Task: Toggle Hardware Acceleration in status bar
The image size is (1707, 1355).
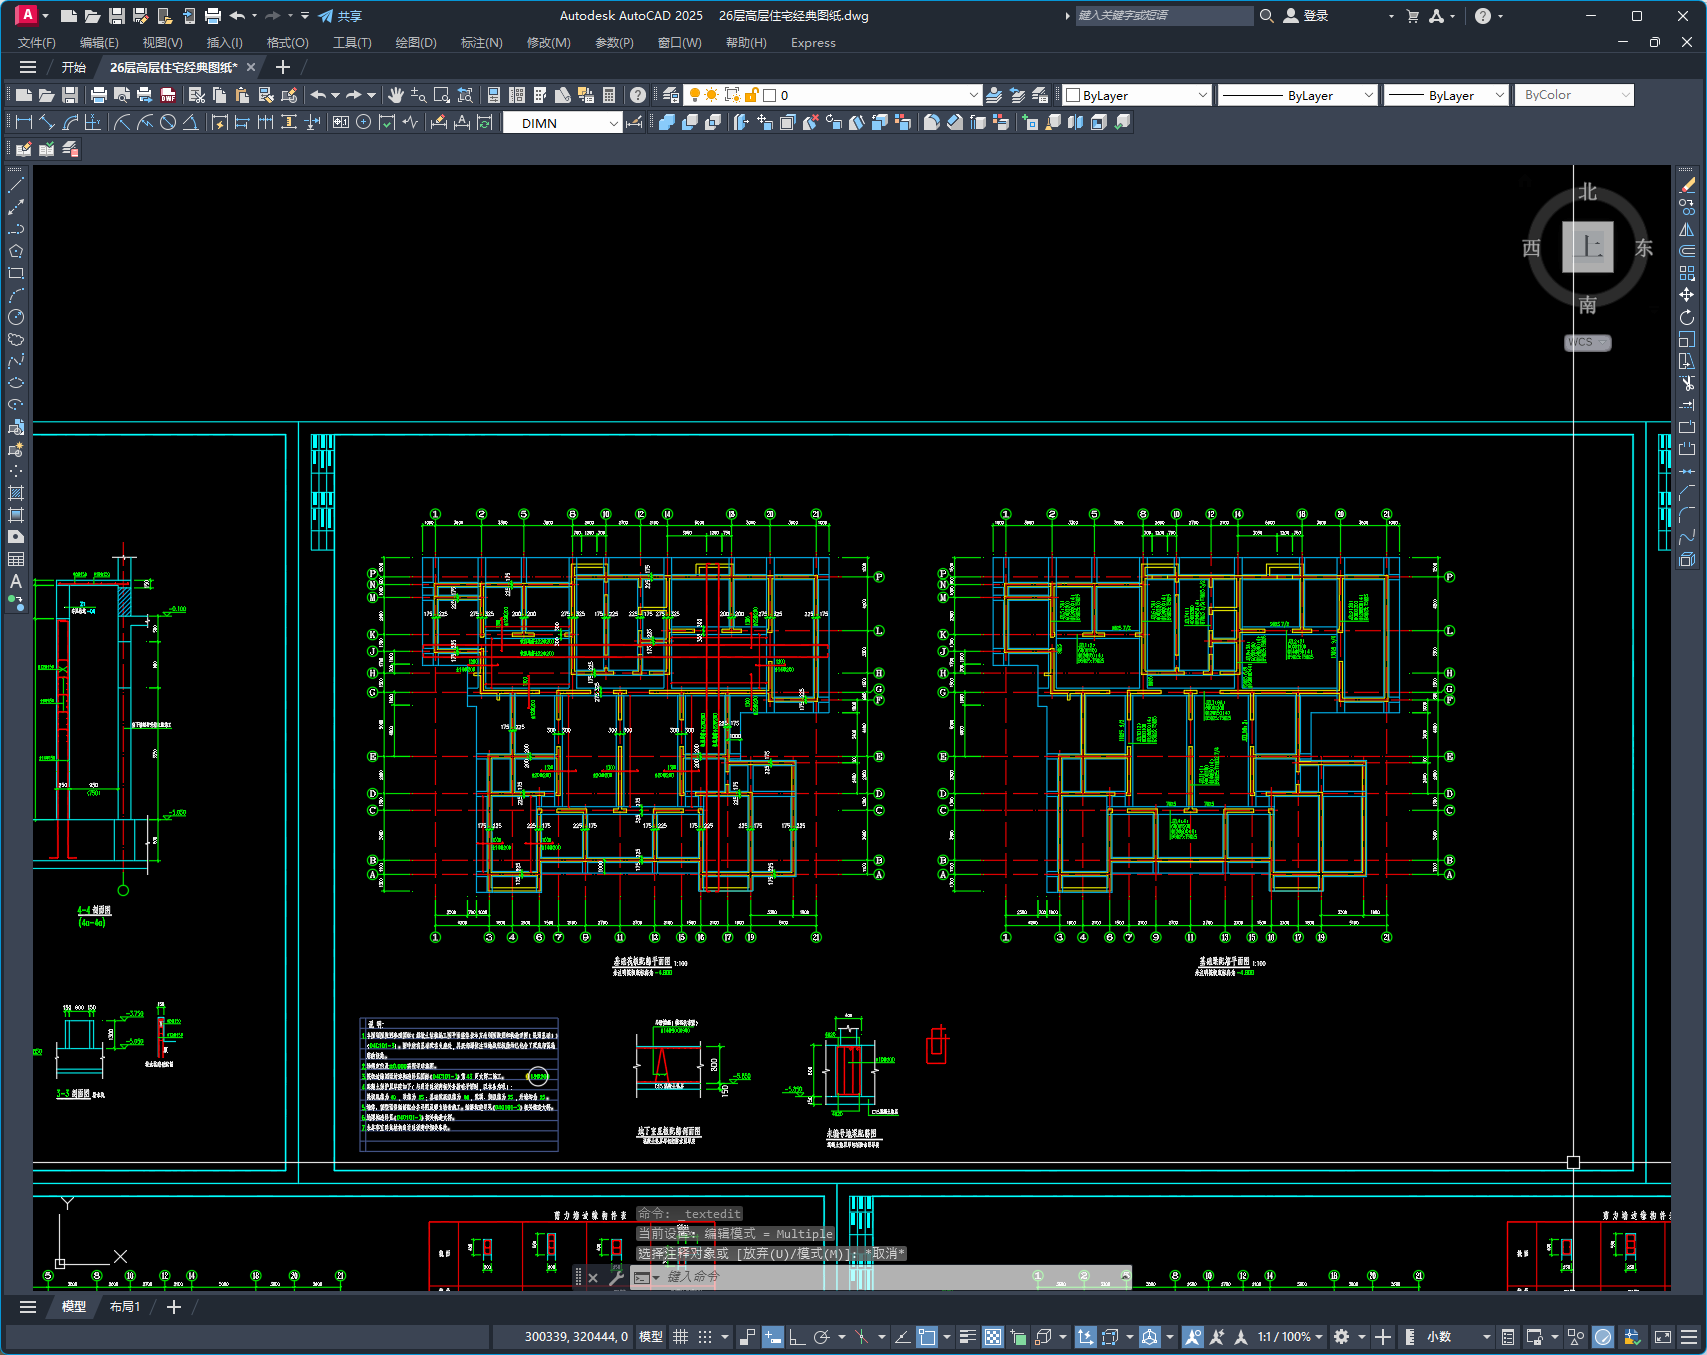Action: point(1603,1337)
